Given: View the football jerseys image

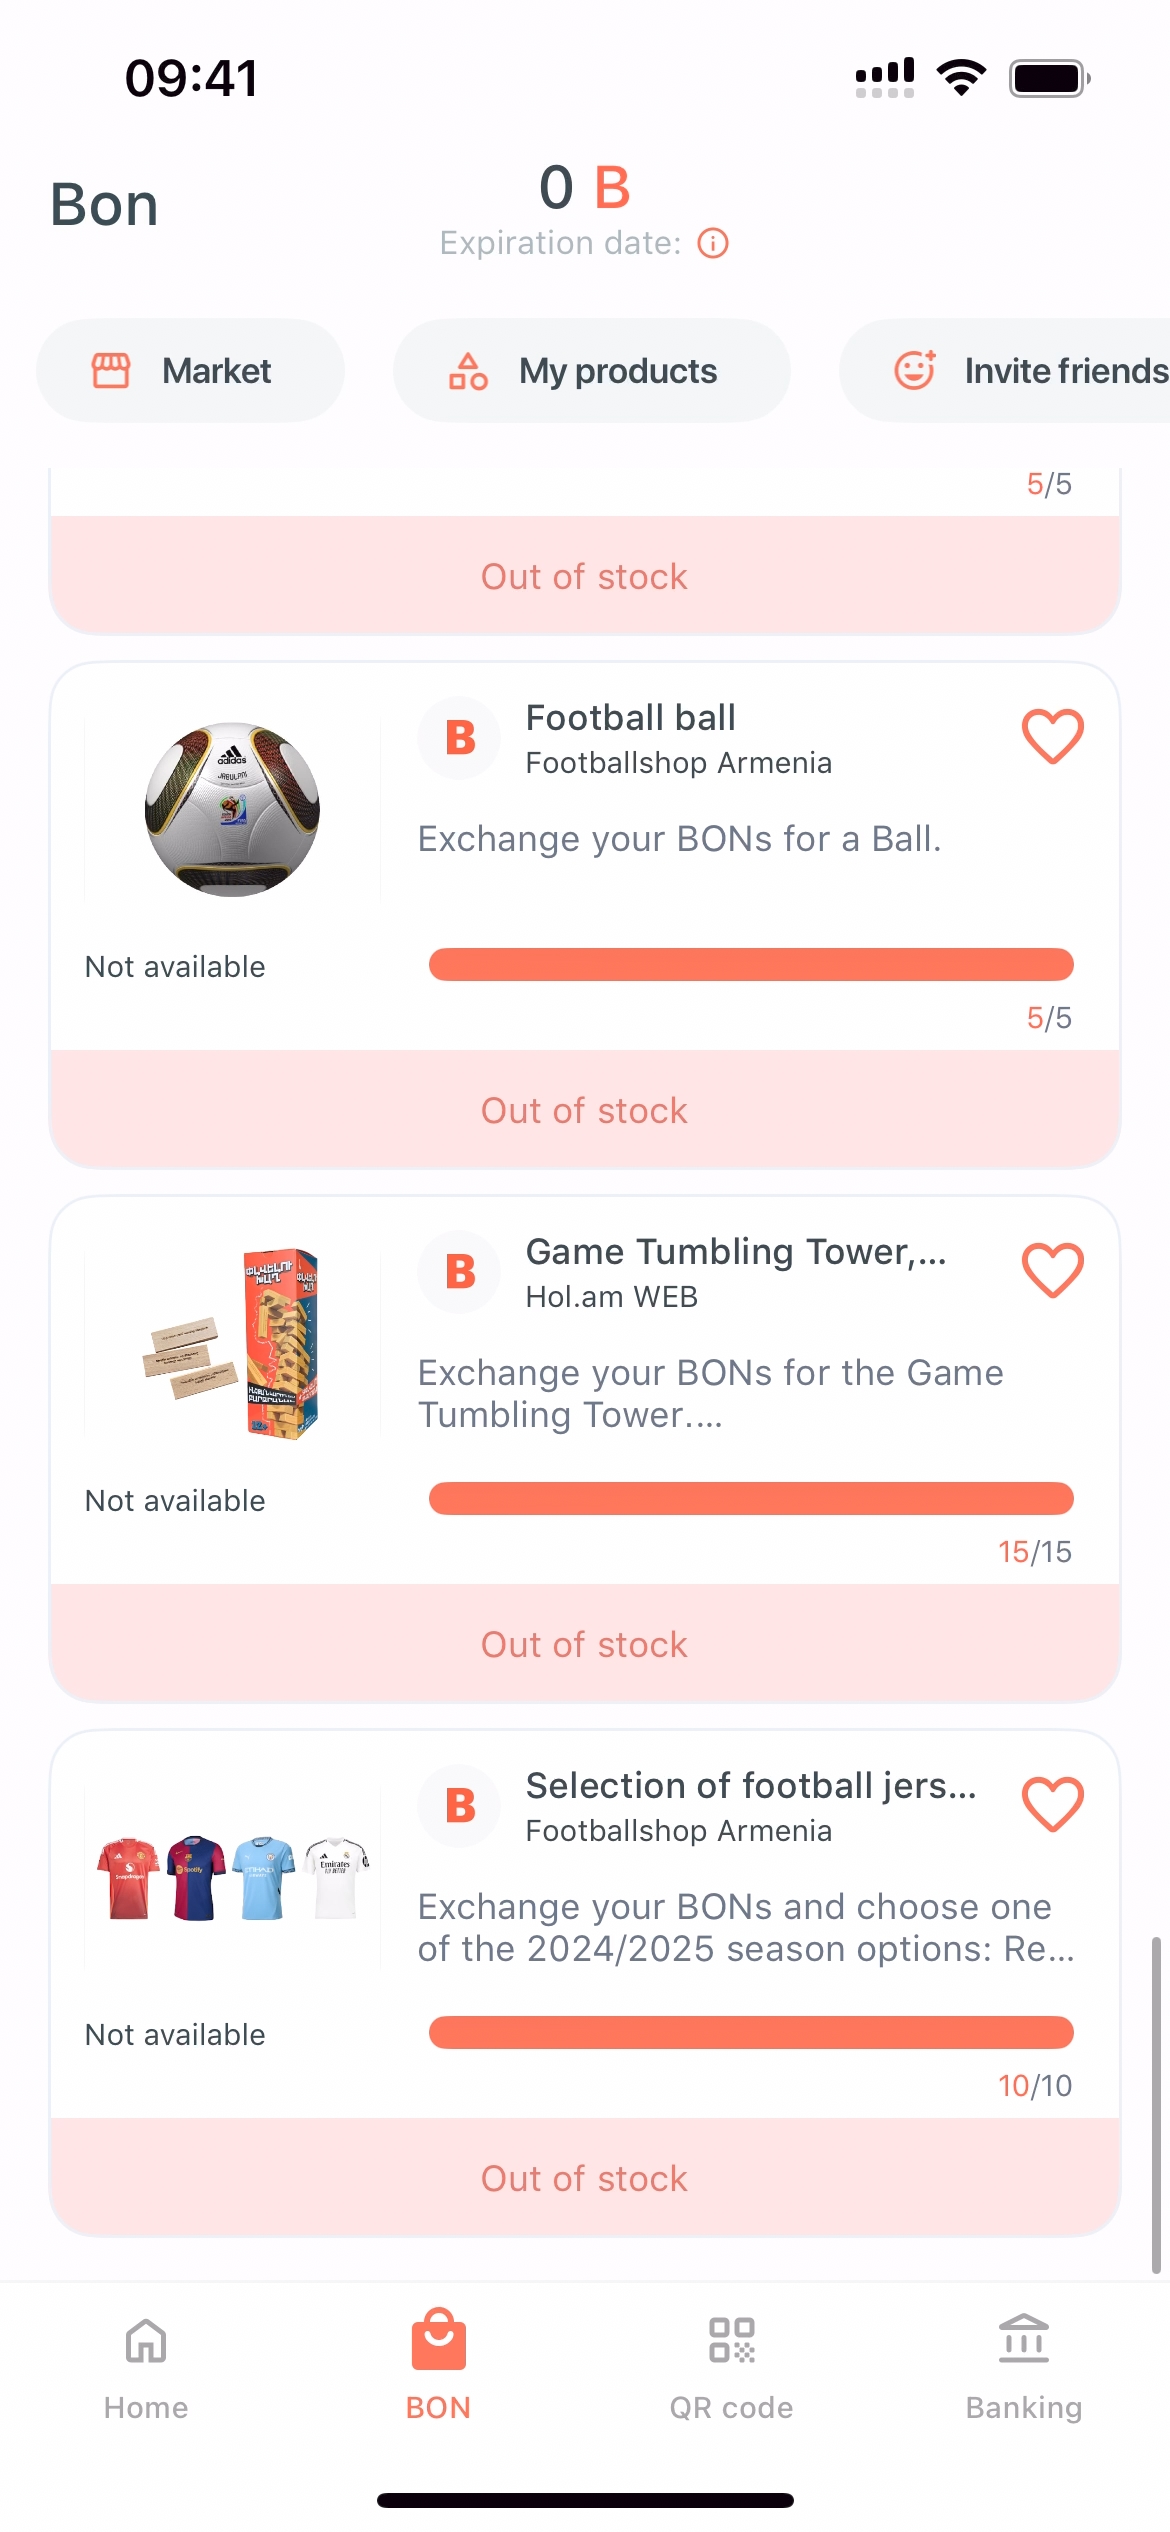Looking at the screenshot, I should click(232, 1877).
